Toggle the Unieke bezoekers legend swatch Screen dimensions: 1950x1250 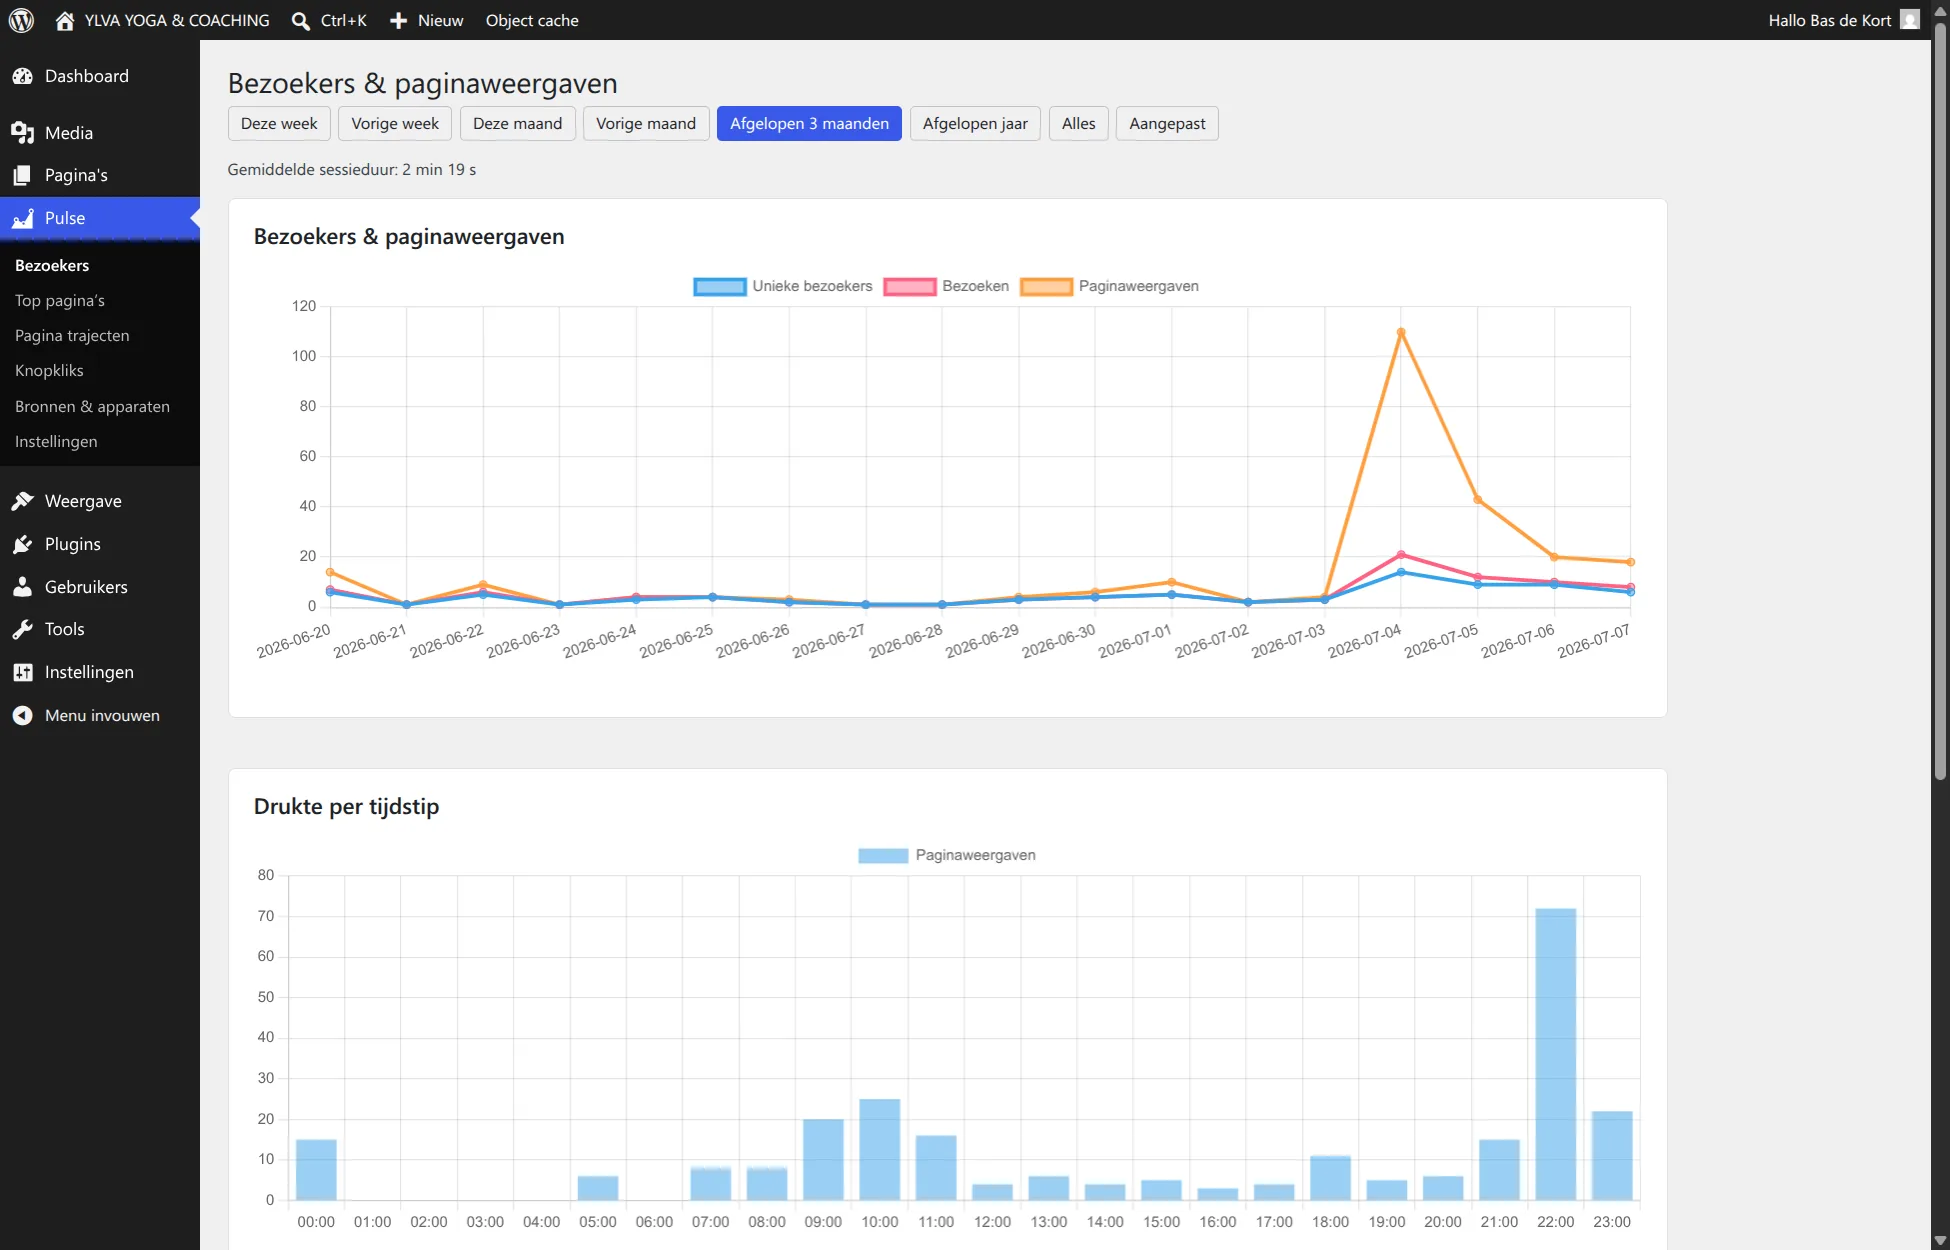coord(720,287)
